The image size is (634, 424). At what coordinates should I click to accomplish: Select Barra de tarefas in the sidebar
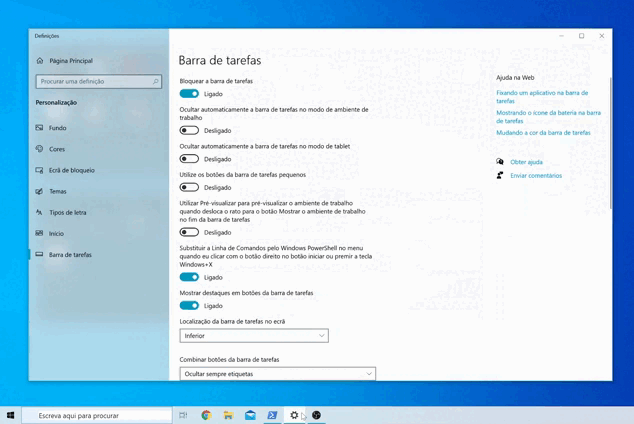(70, 255)
